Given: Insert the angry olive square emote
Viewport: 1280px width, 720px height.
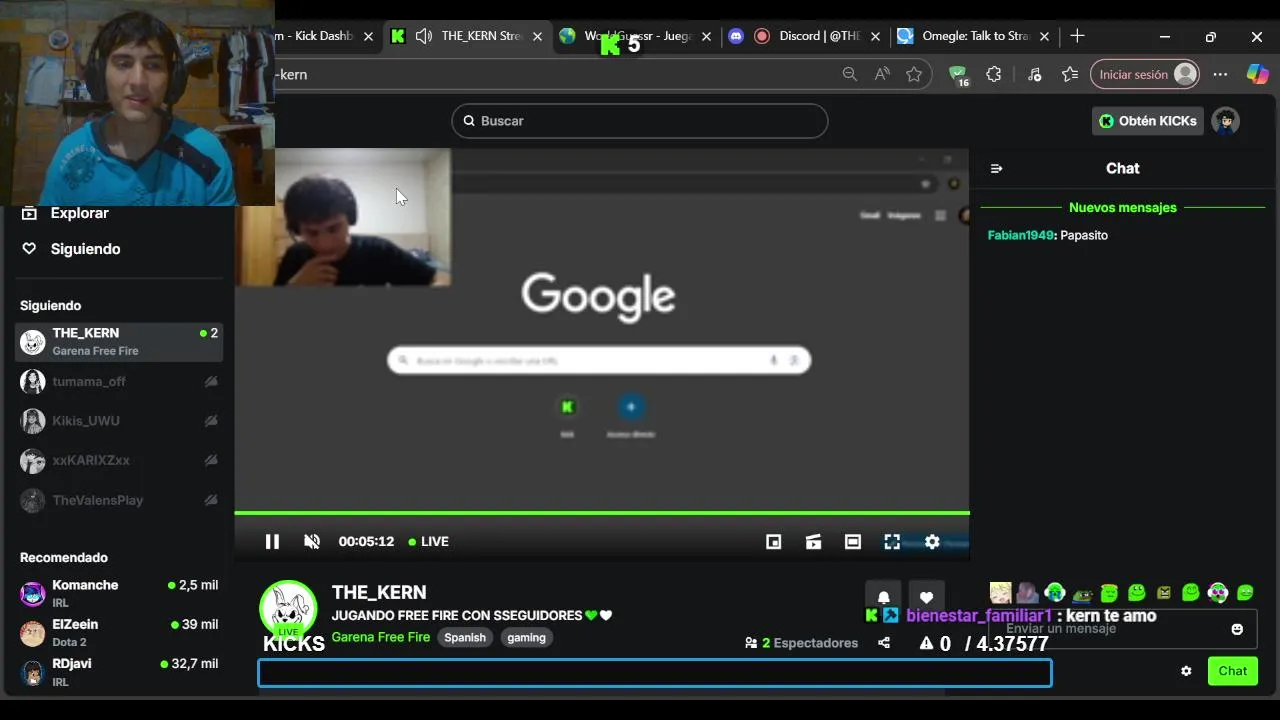Looking at the screenshot, I should 1163,593.
